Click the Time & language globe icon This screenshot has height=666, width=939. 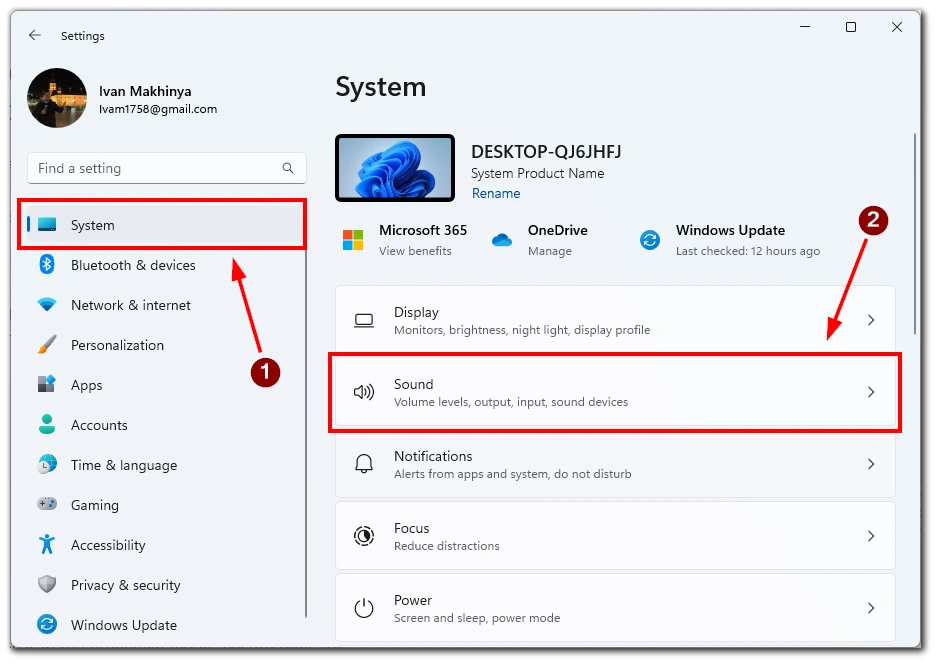click(x=47, y=464)
